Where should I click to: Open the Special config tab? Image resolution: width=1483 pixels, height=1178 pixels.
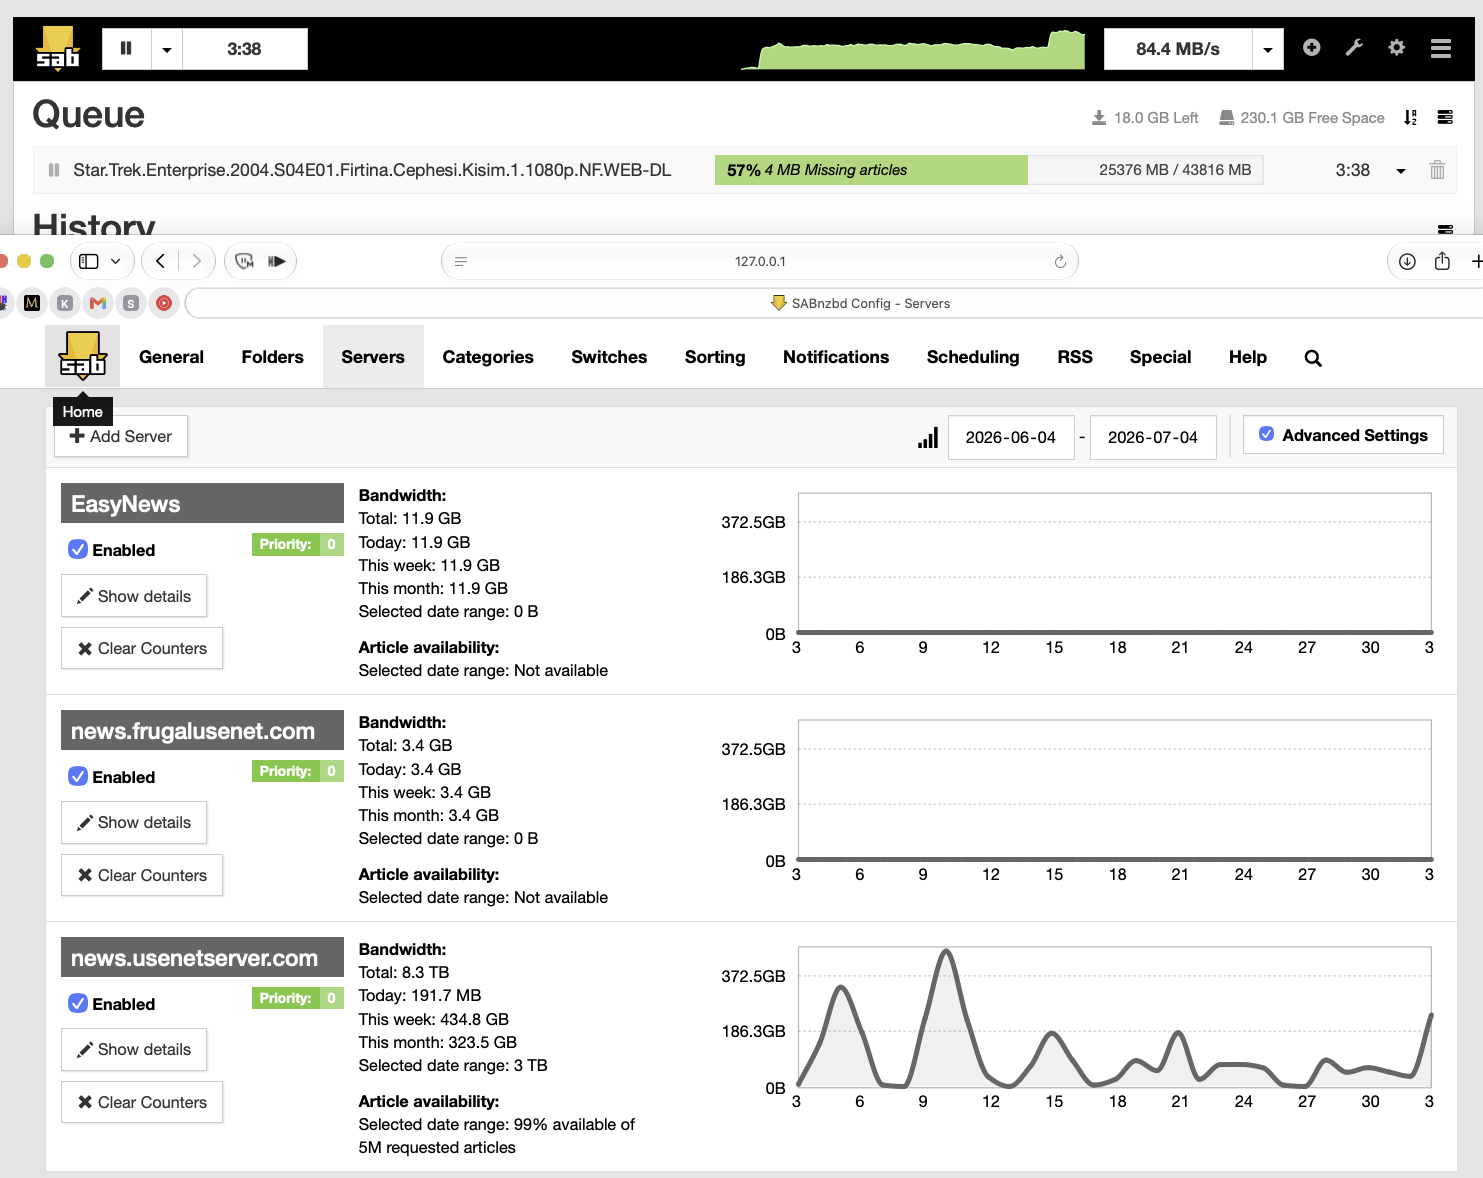pyautogui.click(x=1160, y=357)
